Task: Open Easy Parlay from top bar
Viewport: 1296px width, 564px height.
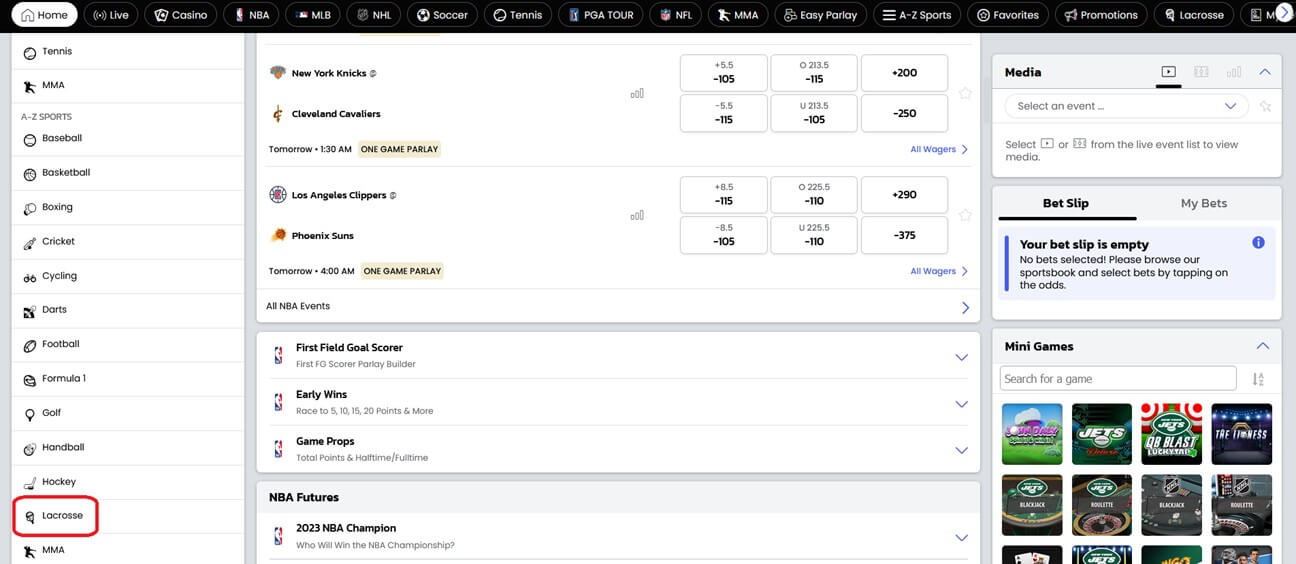Action: coord(820,15)
